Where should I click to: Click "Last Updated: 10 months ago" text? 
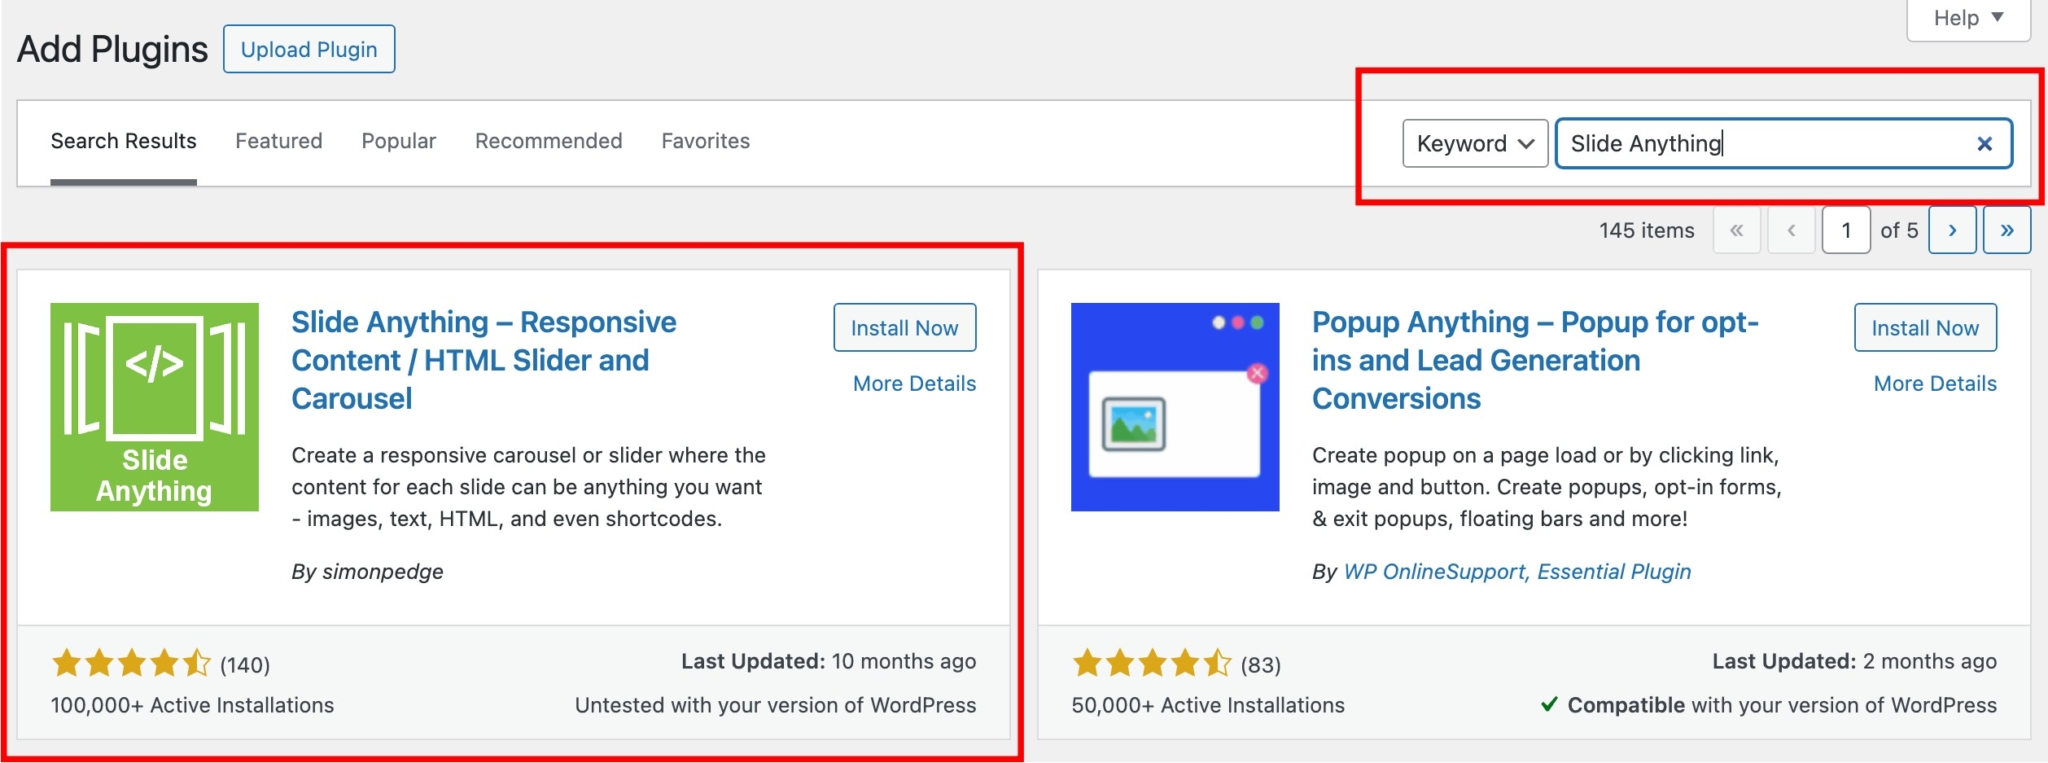pos(829,662)
